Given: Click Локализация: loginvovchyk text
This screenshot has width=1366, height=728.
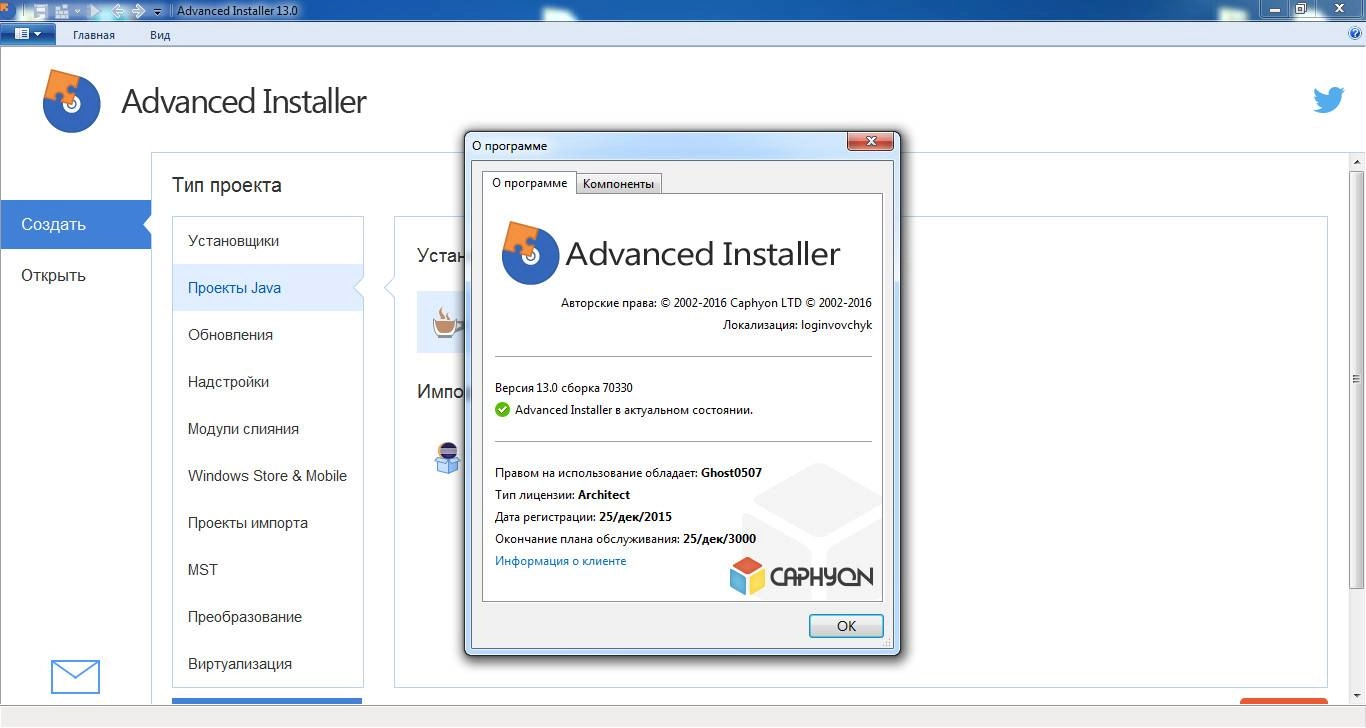Looking at the screenshot, I should (797, 325).
